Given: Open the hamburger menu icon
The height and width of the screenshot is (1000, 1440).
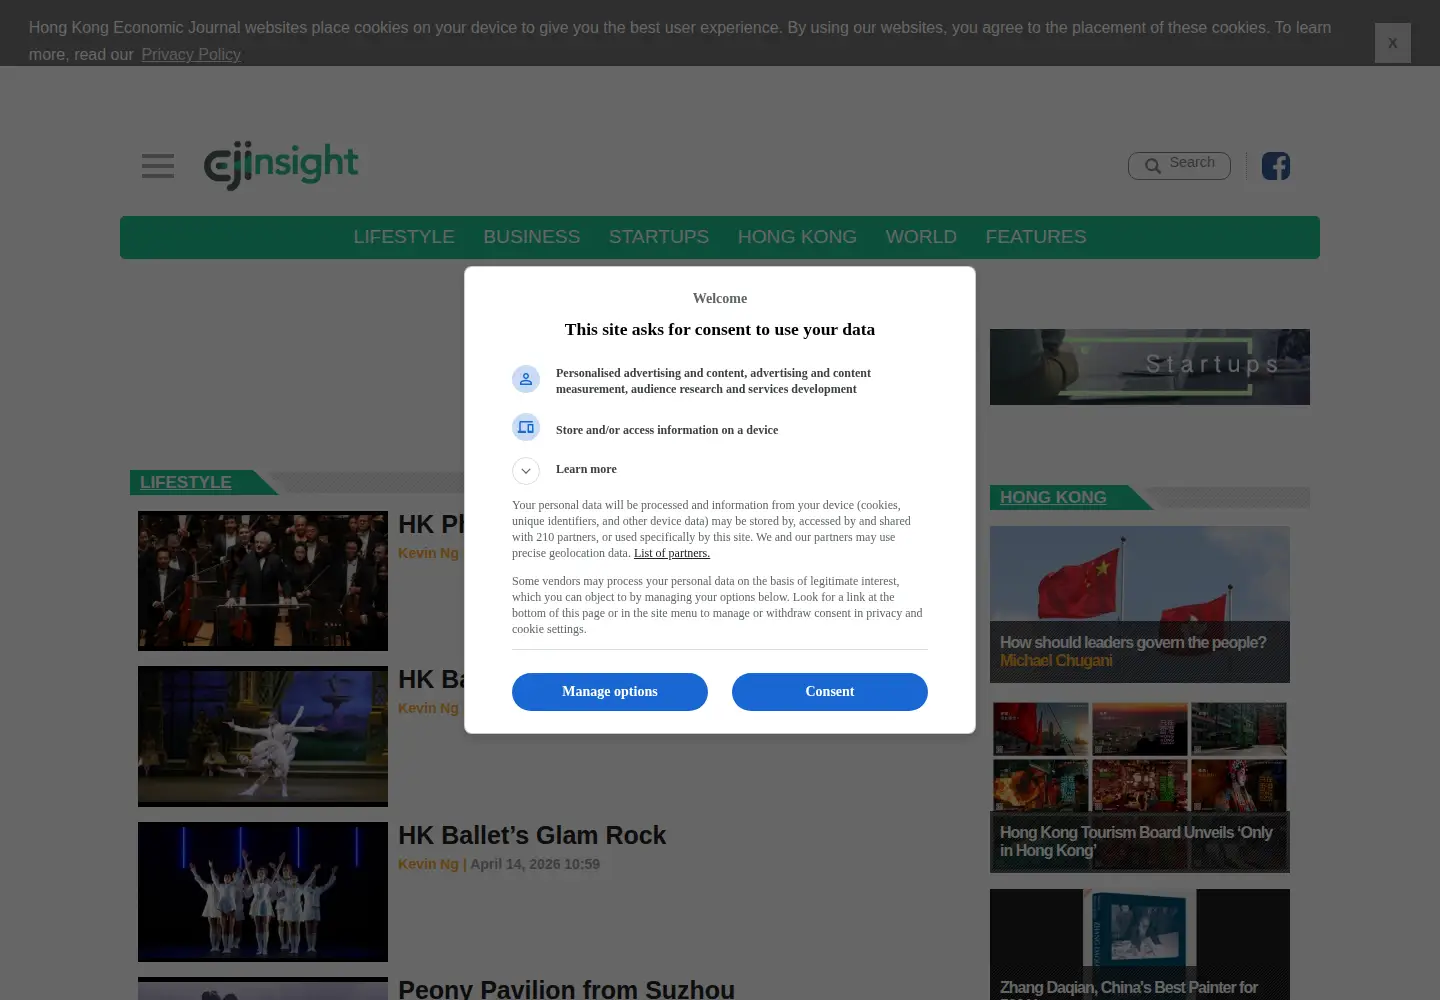Looking at the screenshot, I should coord(158,166).
